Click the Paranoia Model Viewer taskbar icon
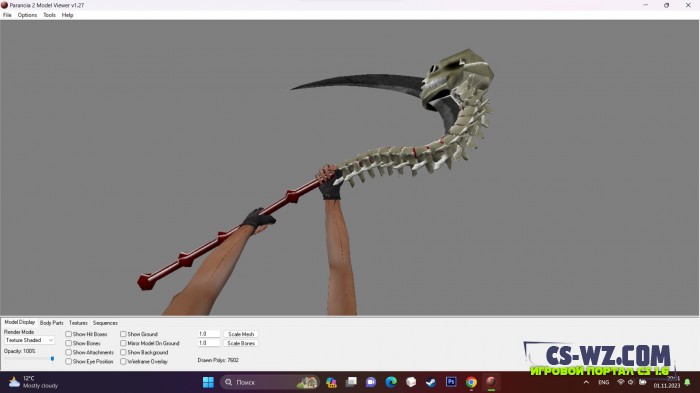 491,382
